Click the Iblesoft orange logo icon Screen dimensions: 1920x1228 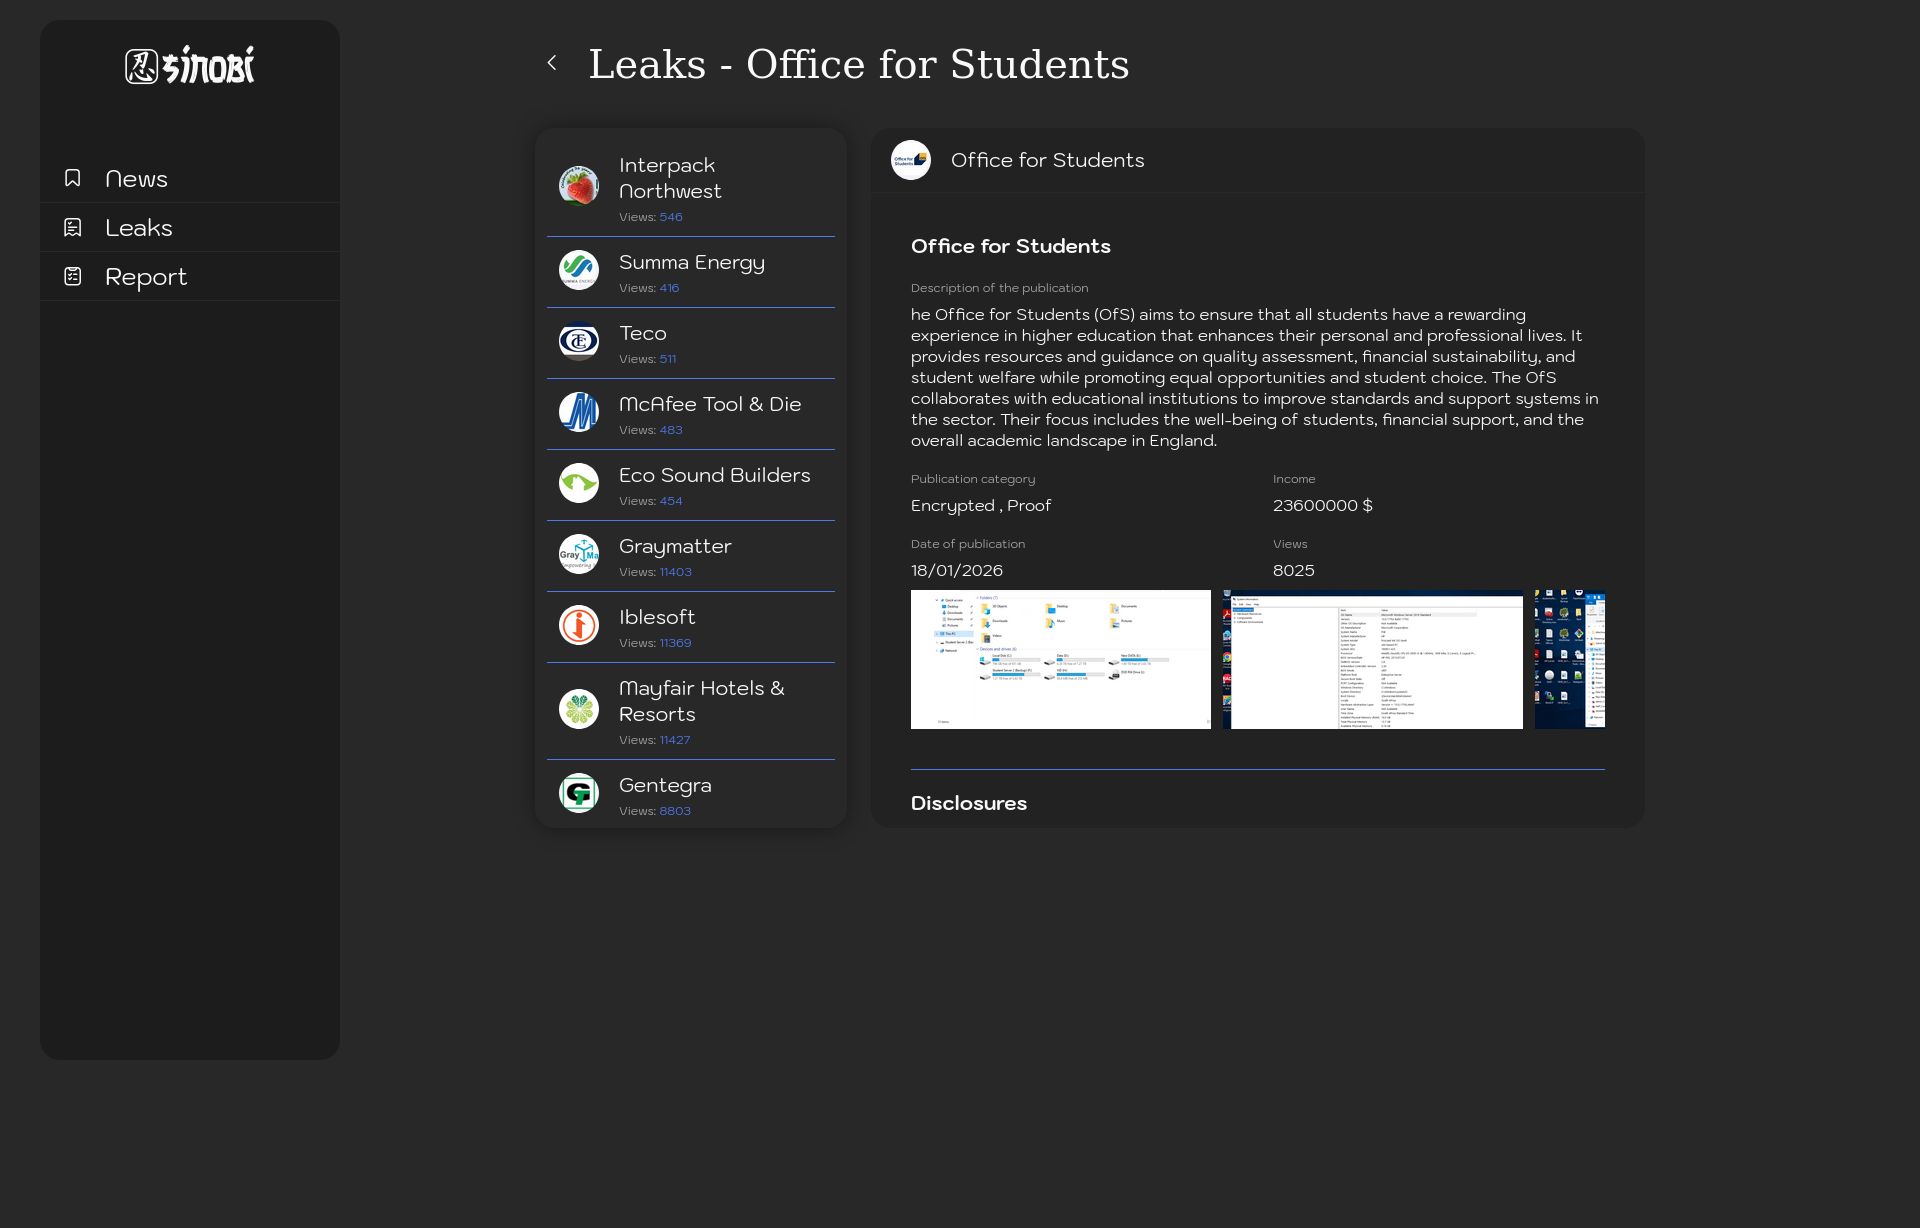coord(579,626)
